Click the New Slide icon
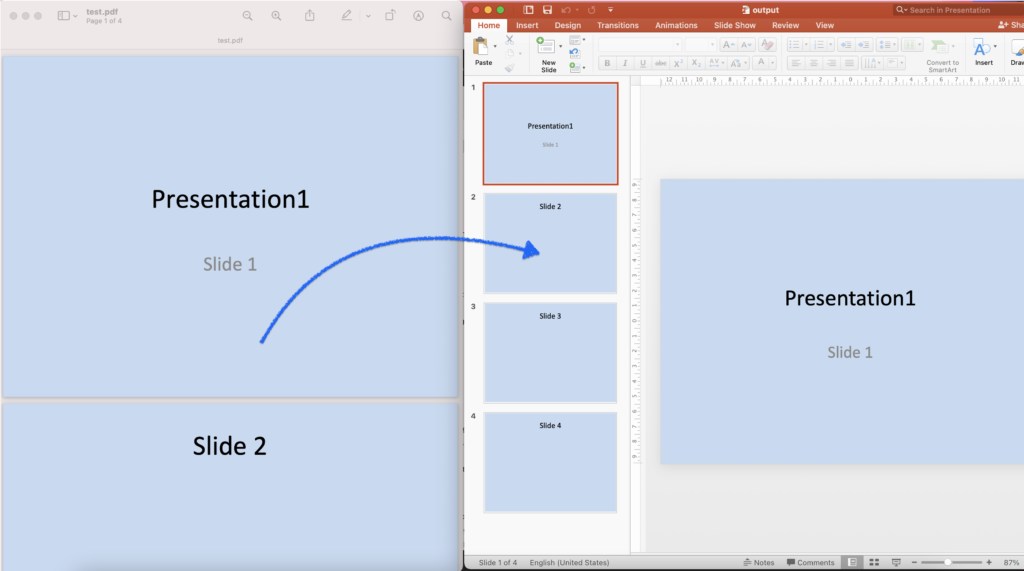Screen dimensions: 1024x571 547,47
